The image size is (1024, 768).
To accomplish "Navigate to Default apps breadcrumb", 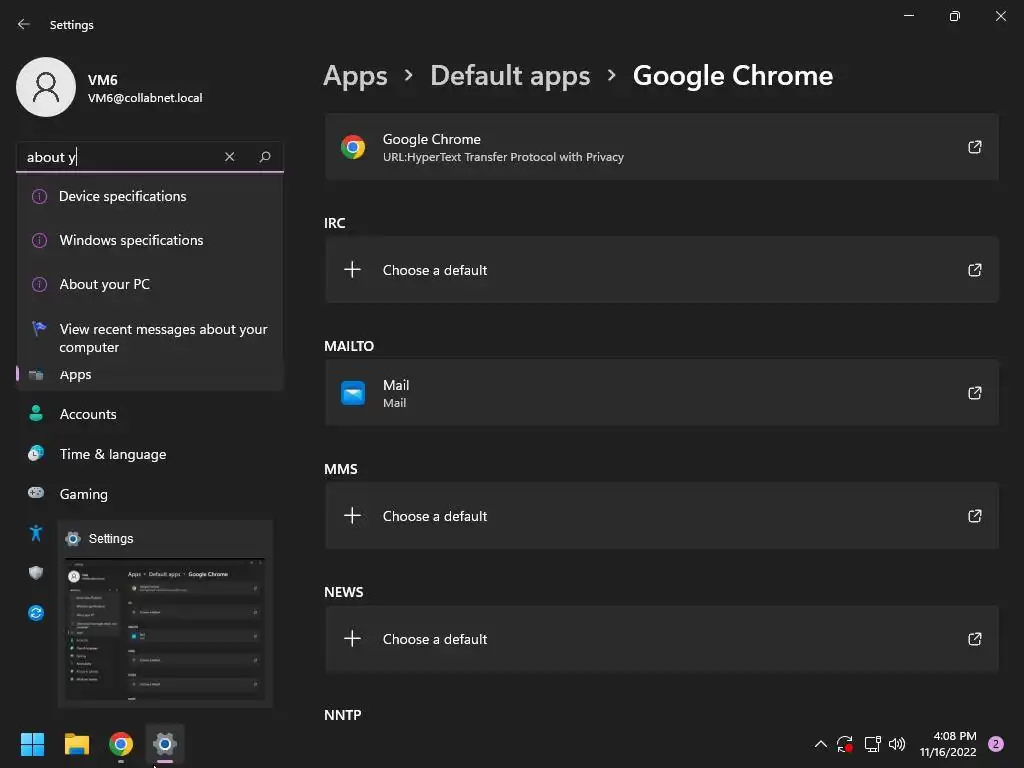I will pyautogui.click(x=510, y=76).
